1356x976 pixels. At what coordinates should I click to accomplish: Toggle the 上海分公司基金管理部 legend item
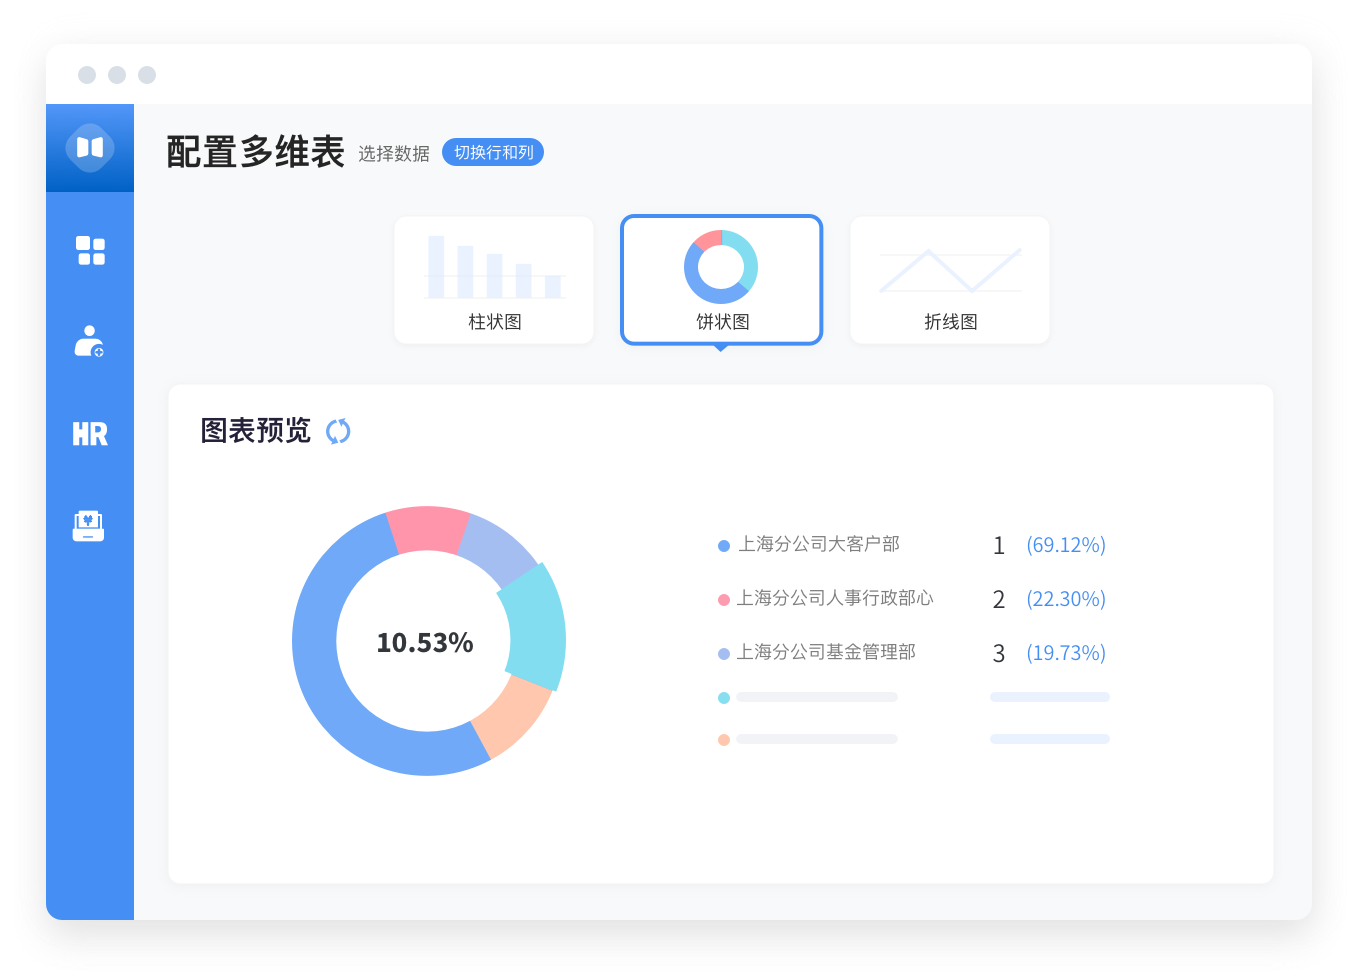point(826,652)
